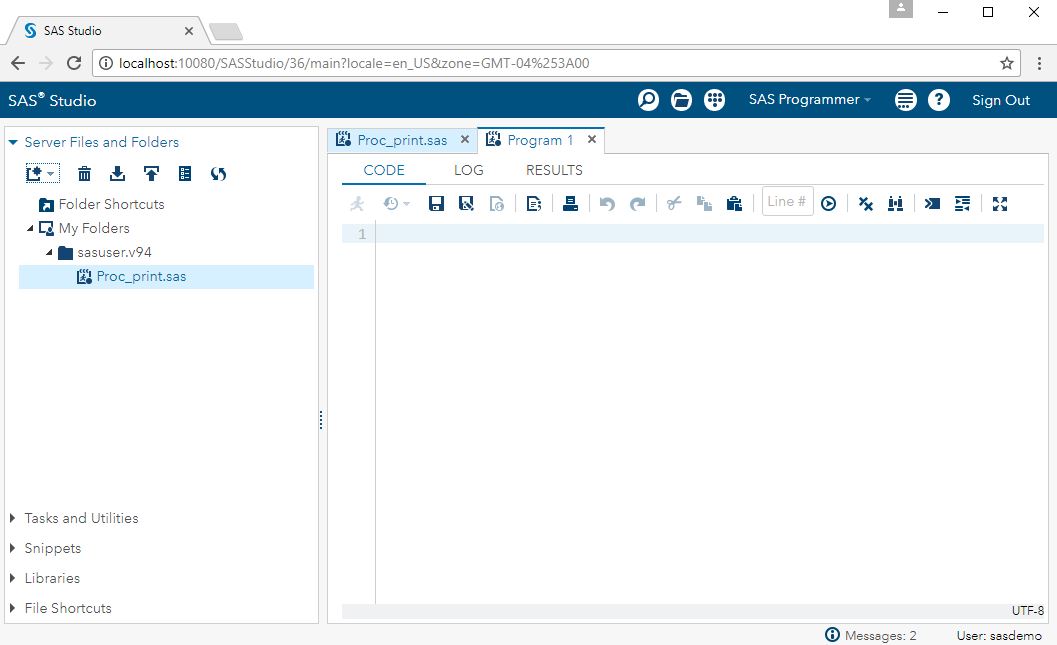Click the Sign Out link

1000,100
